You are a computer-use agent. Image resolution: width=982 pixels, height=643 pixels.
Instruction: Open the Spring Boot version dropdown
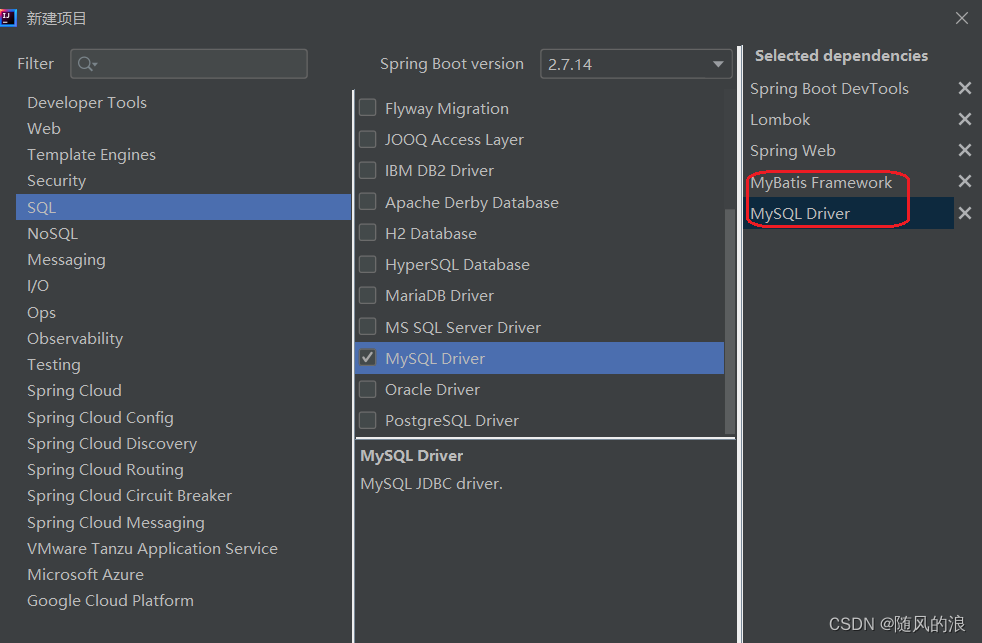(636, 64)
